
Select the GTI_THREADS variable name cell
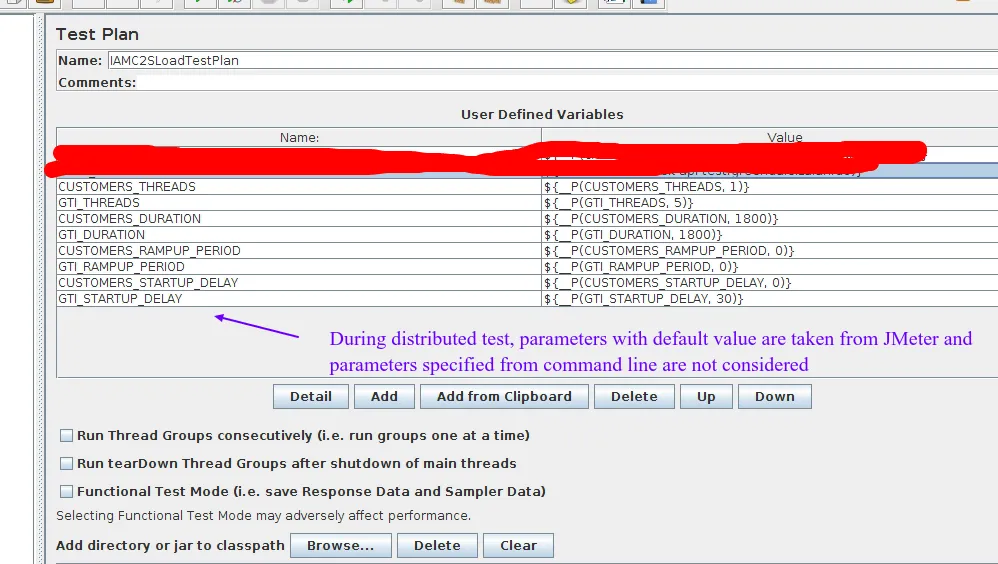[x=299, y=202]
